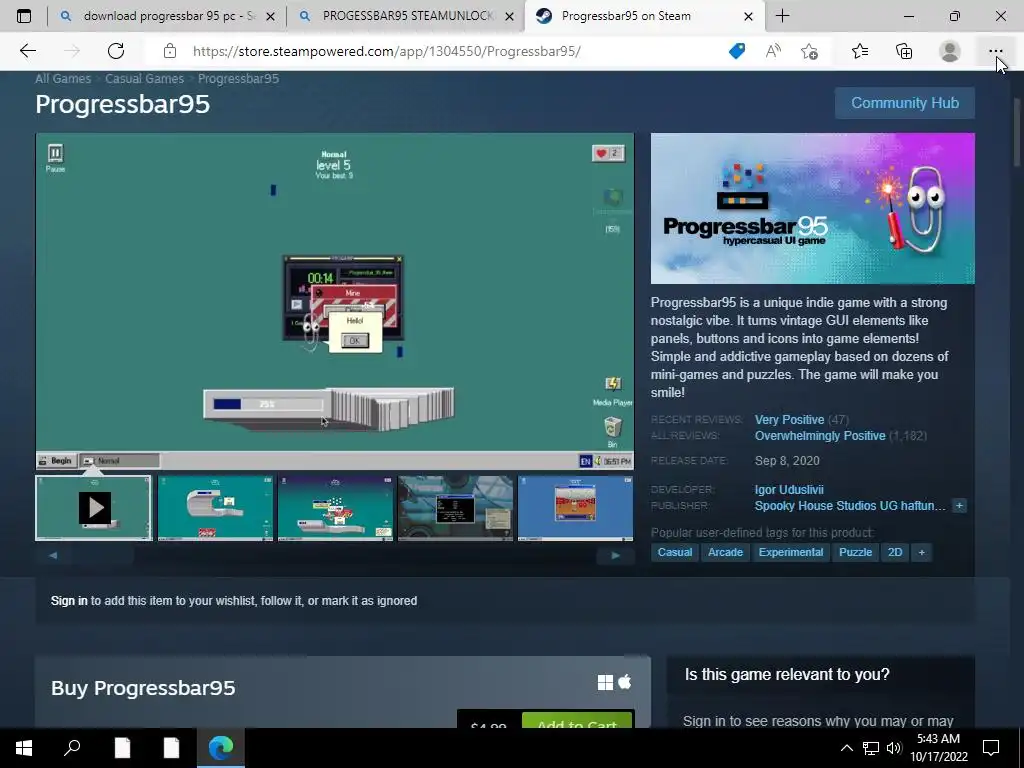1024x768 pixels.
Task: Open developer Igor Uduslivii page
Action: [x=789, y=489]
